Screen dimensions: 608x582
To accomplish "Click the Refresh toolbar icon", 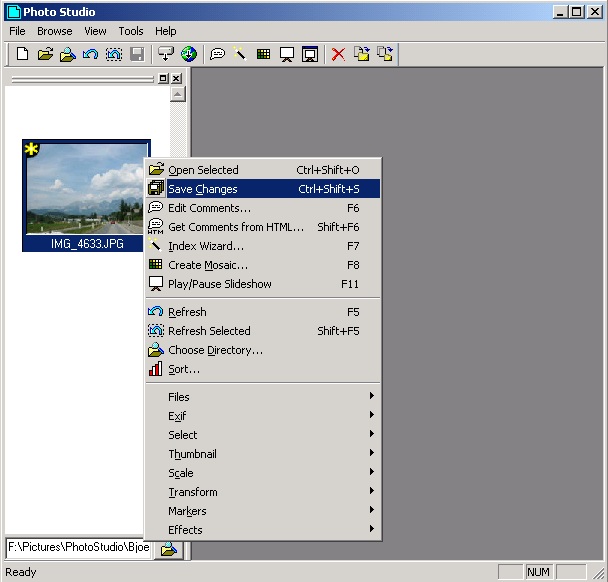I will pyautogui.click(x=90, y=54).
